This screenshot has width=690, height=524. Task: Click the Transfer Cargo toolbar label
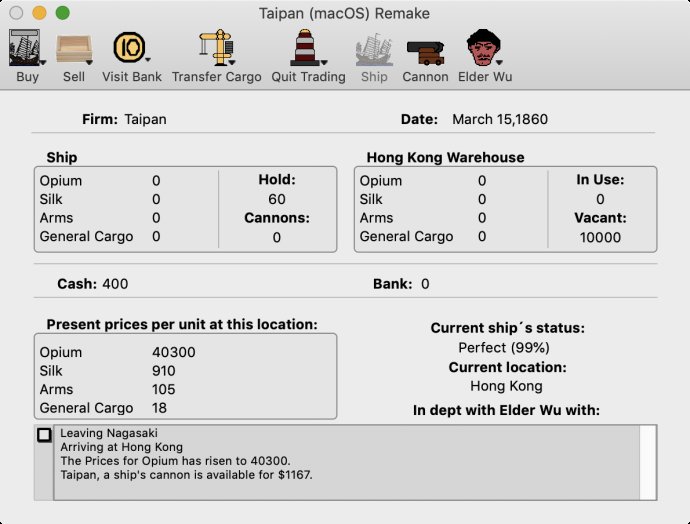(217, 77)
